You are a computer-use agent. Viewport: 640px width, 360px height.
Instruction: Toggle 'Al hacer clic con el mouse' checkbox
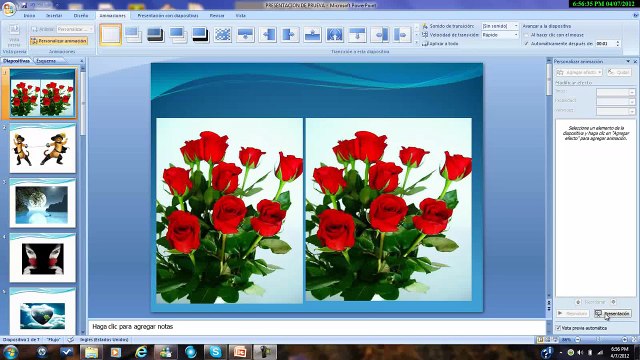coord(526,35)
